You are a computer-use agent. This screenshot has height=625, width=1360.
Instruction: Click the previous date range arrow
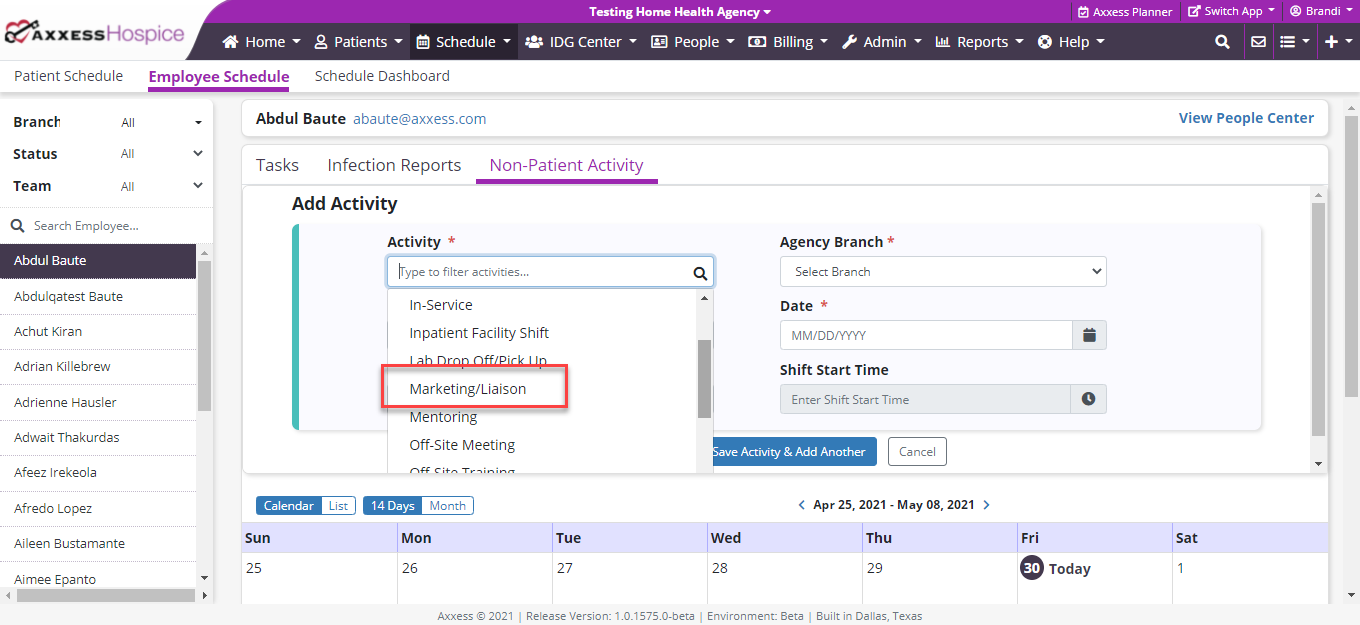802,505
